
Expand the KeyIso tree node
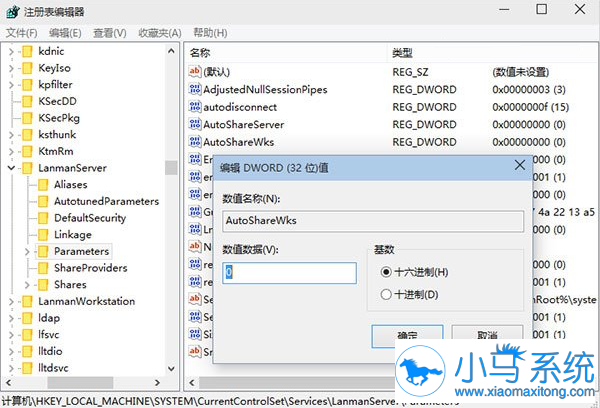pyautogui.click(x=11, y=68)
